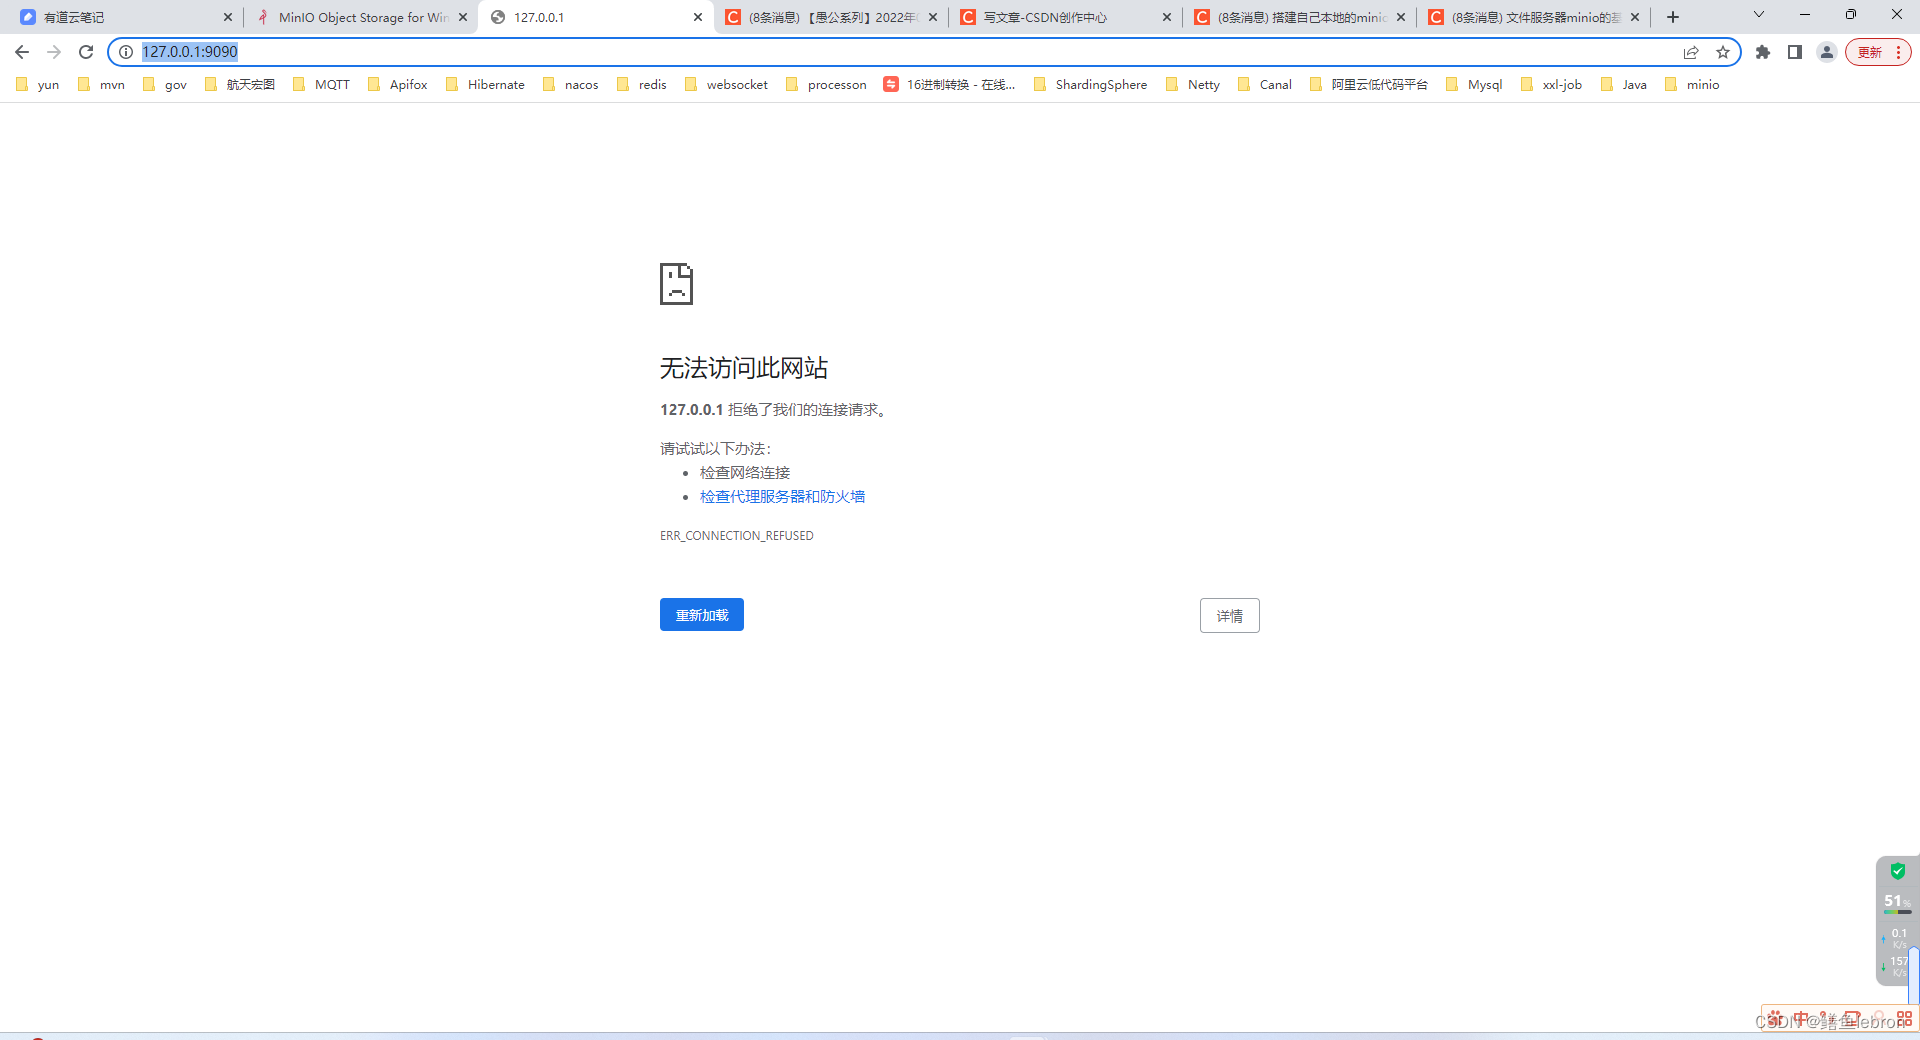Viewport: 1920px width, 1040px height.
Task: Click the 重新加载 reload button
Action: tap(701, 614)
